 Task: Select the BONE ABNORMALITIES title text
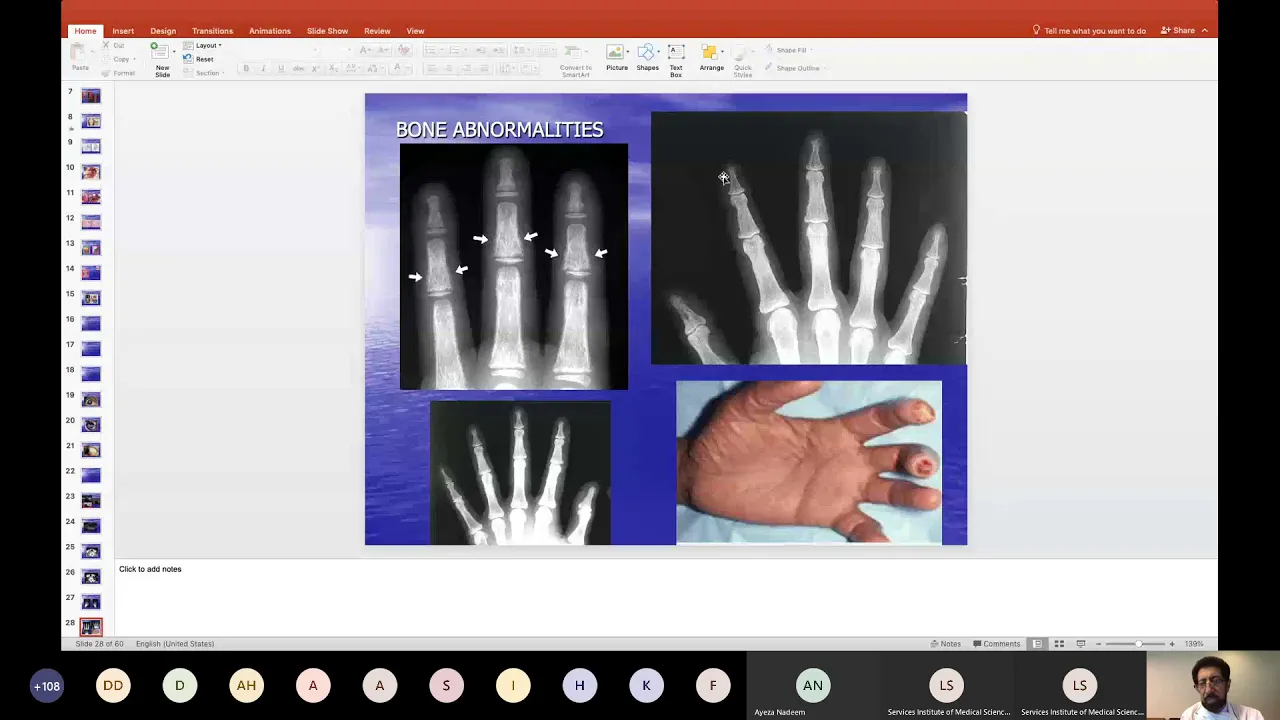(499, 130)
